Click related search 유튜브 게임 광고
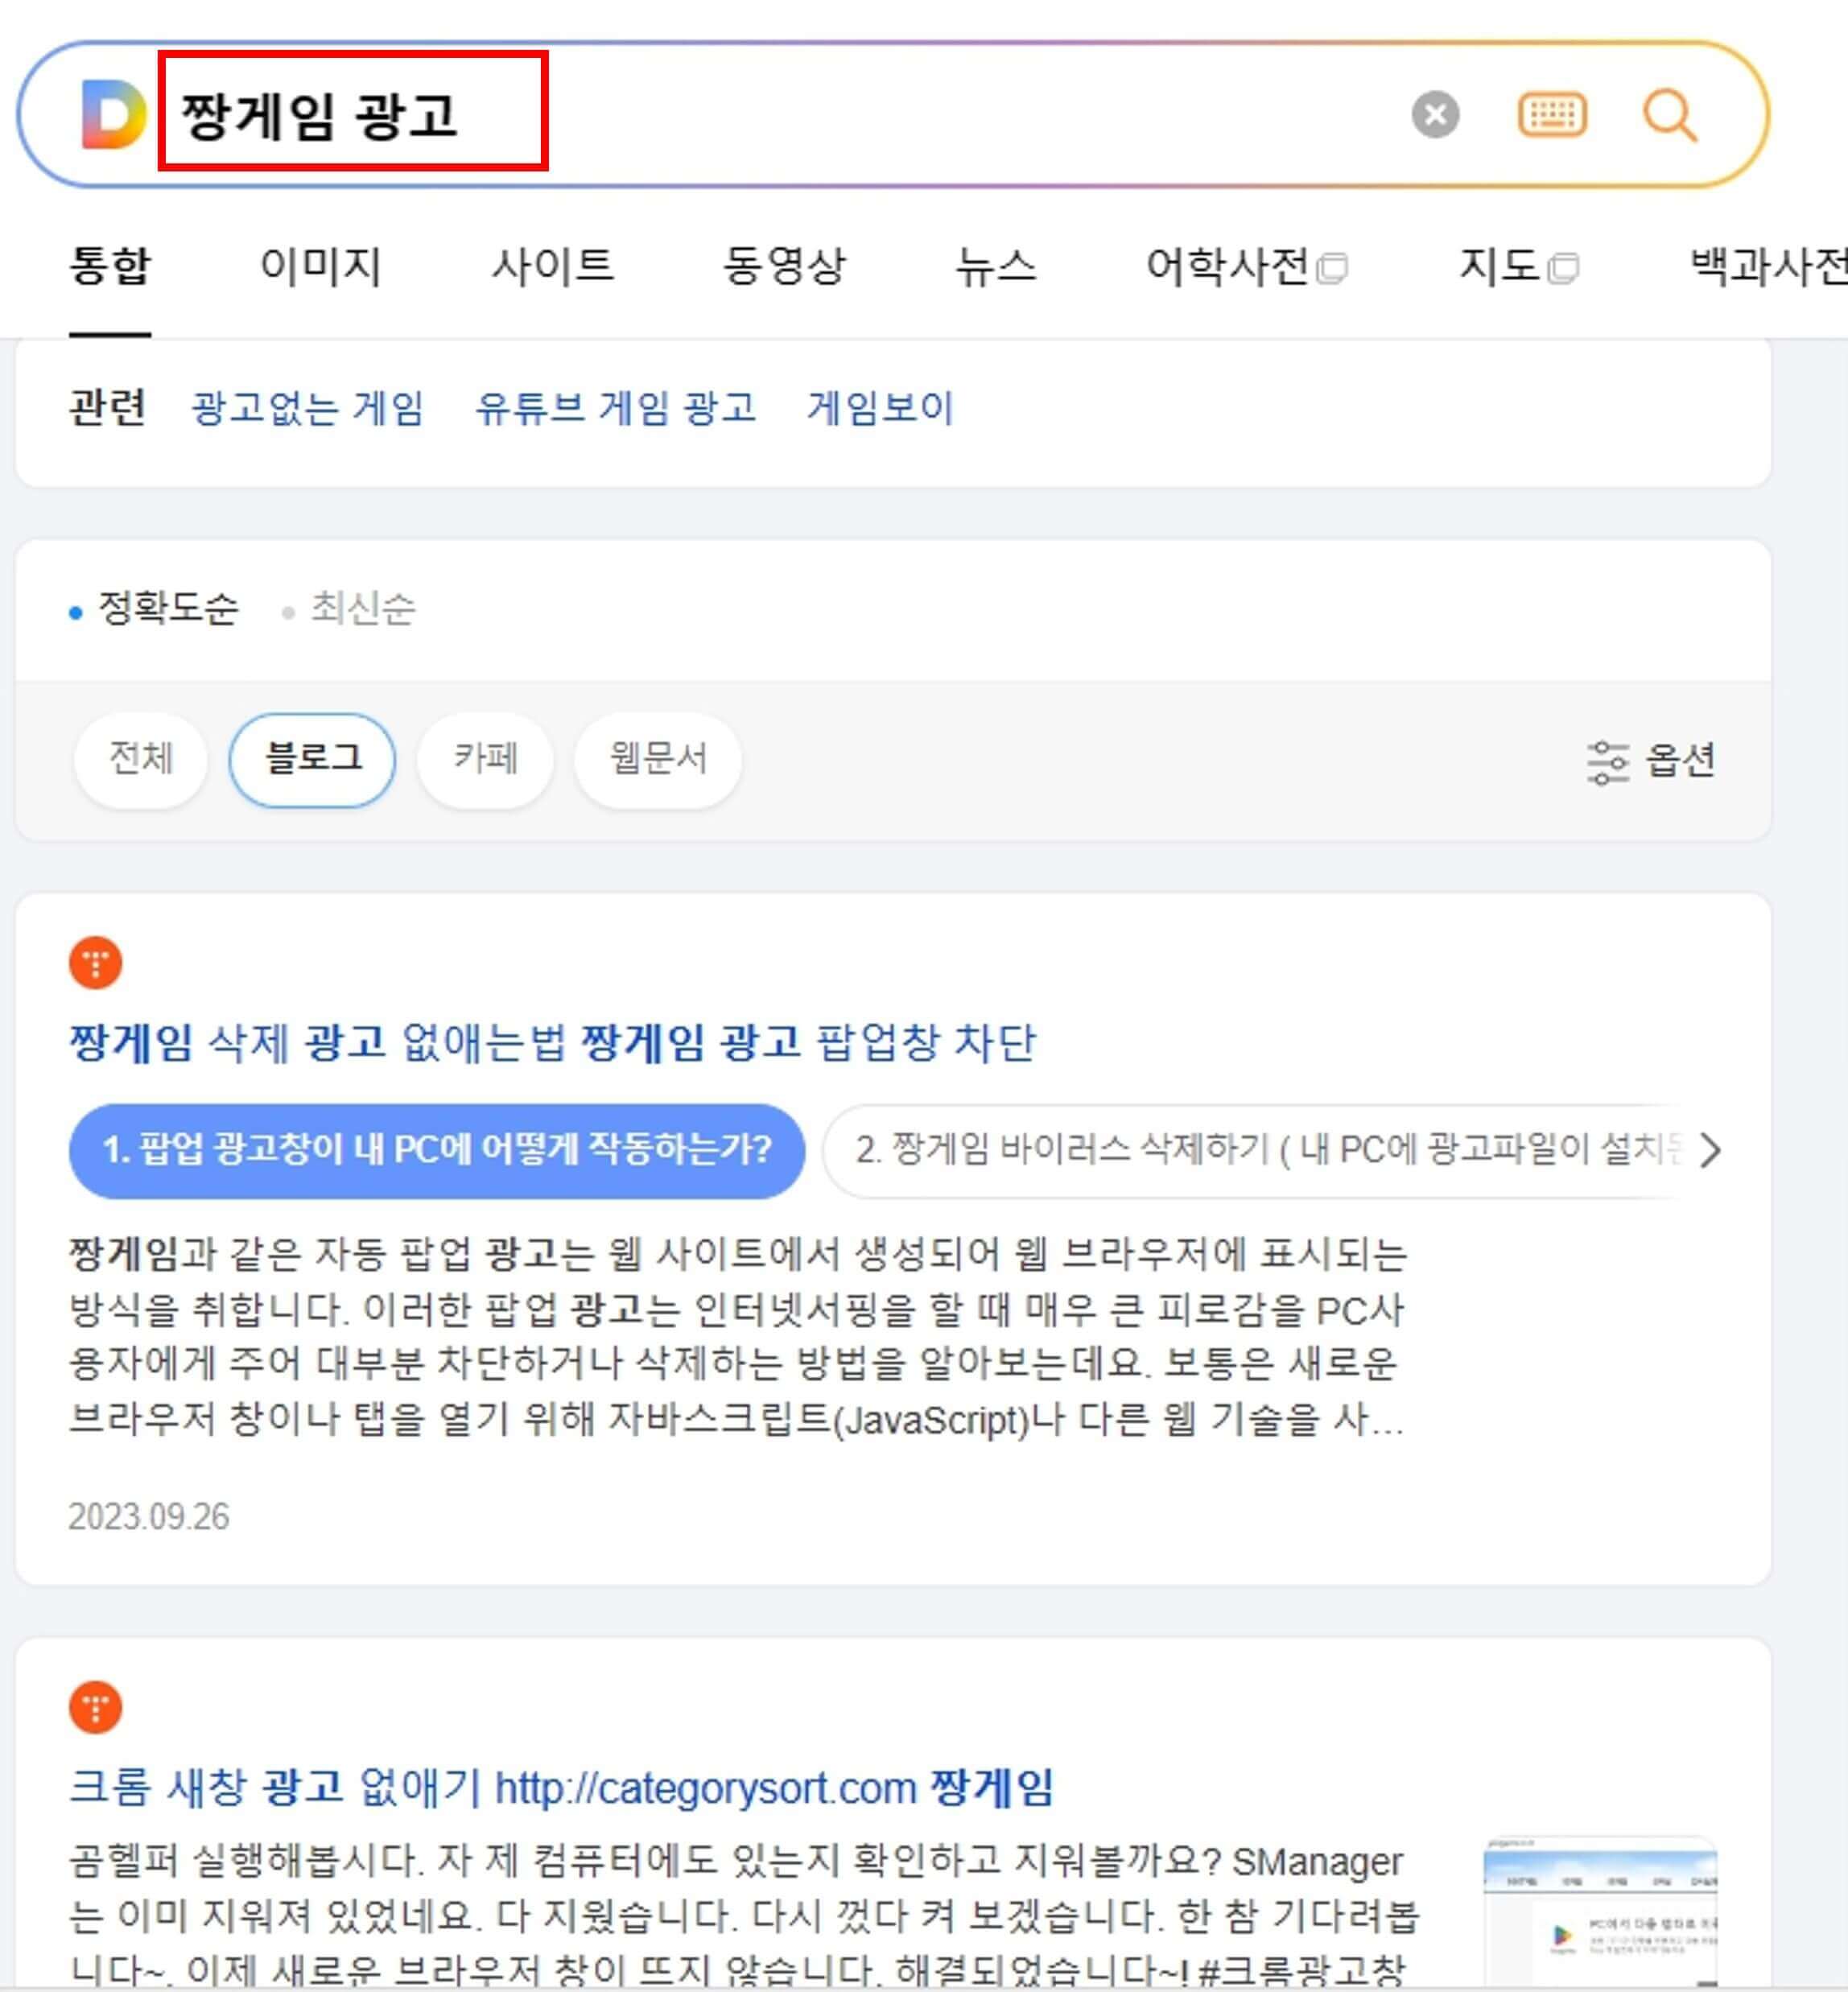This screenshot has height=1992, width=1848. click(x=616, y=408)
